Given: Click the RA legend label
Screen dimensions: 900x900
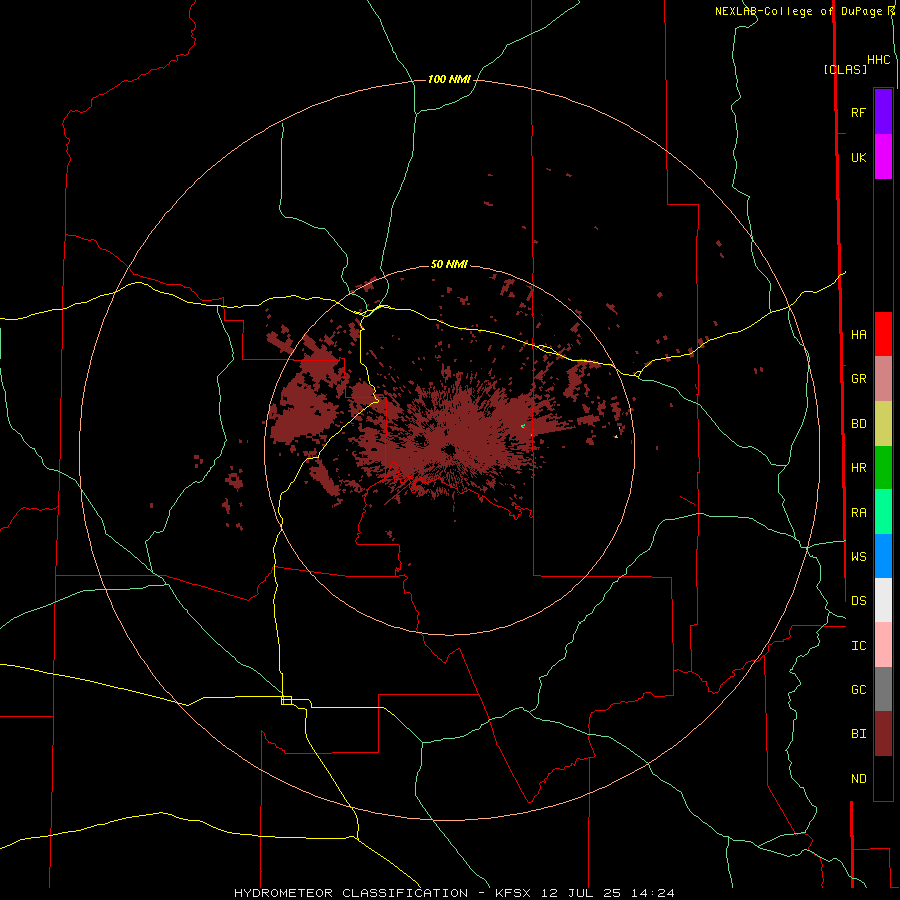Looking at the screenshot, I should click(858, 512).
